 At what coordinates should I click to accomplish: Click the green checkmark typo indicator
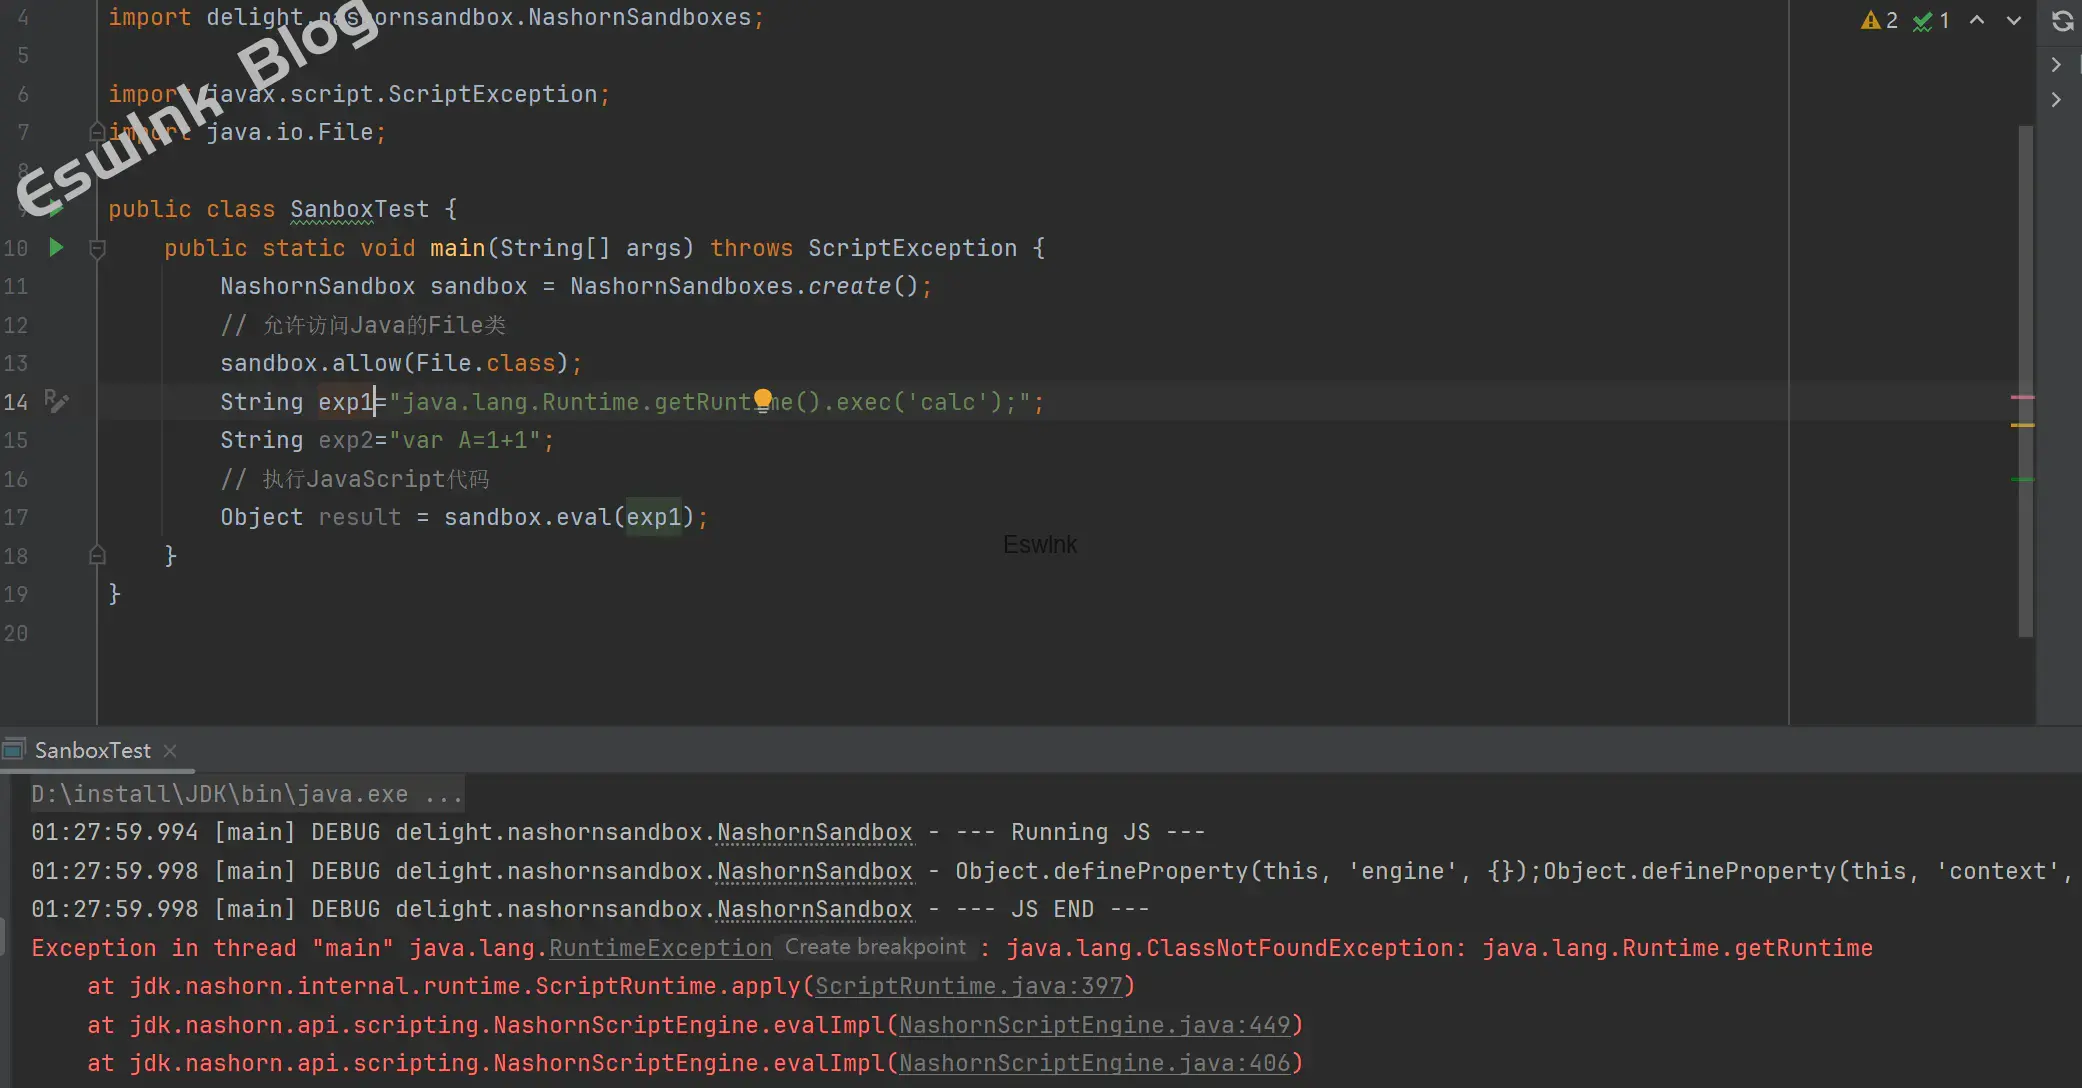point(1922,20)
